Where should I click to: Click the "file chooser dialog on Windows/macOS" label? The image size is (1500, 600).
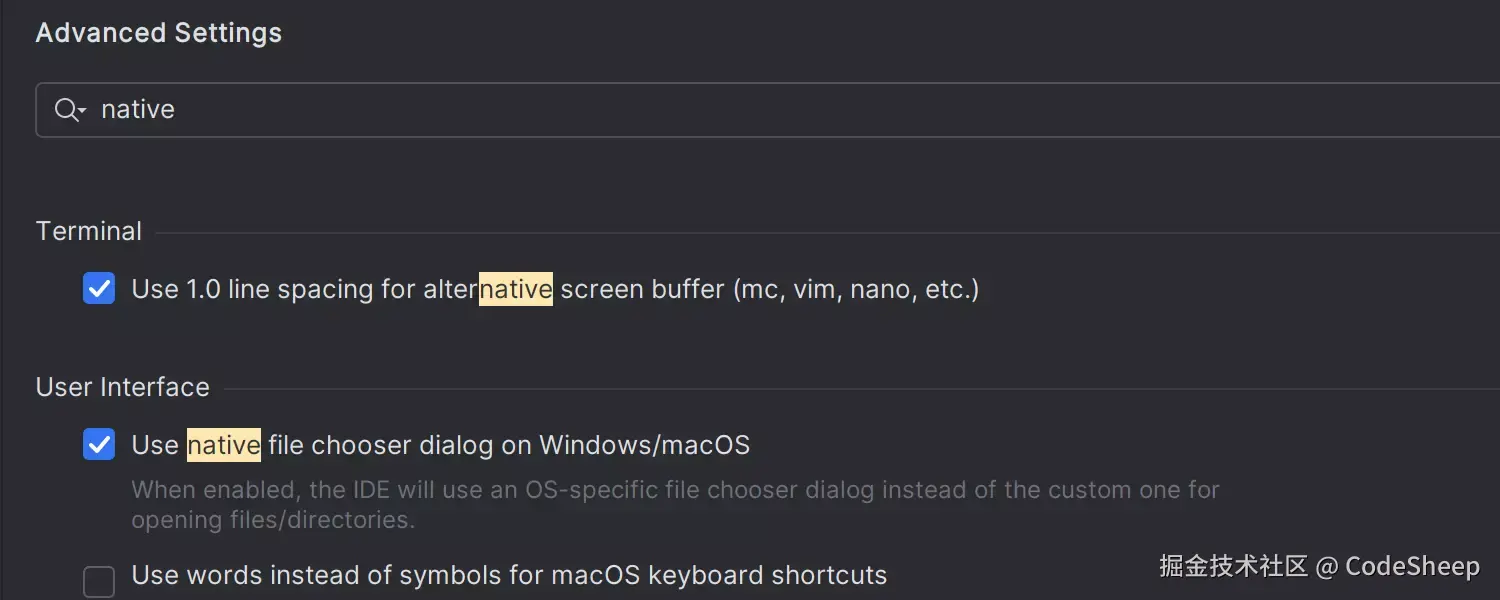pos(509,445)
